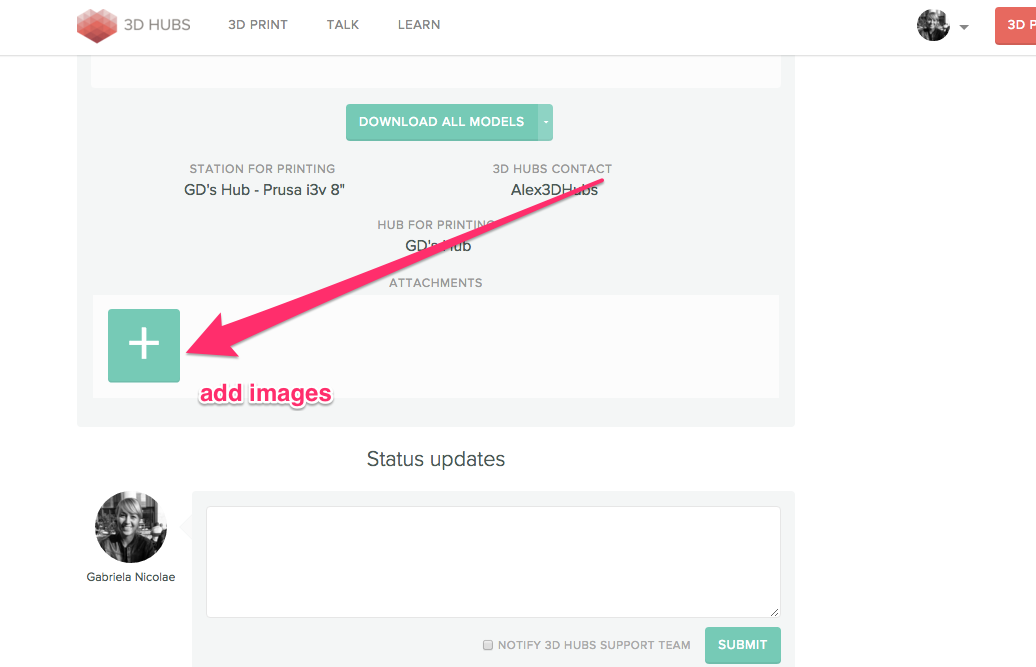1036x667 pixels.
Task: Click the plus icon to add attachments
Action: [144, 345]
